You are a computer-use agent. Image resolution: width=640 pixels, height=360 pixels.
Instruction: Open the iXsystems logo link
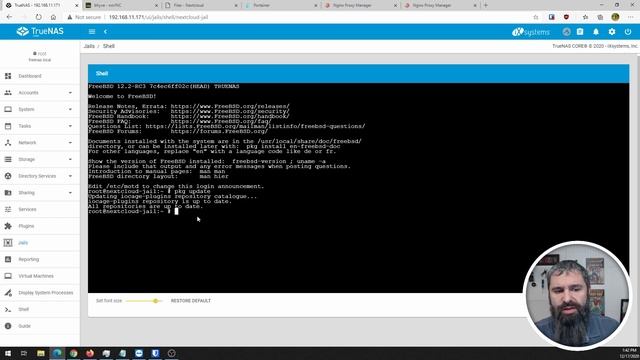(531, 32)
